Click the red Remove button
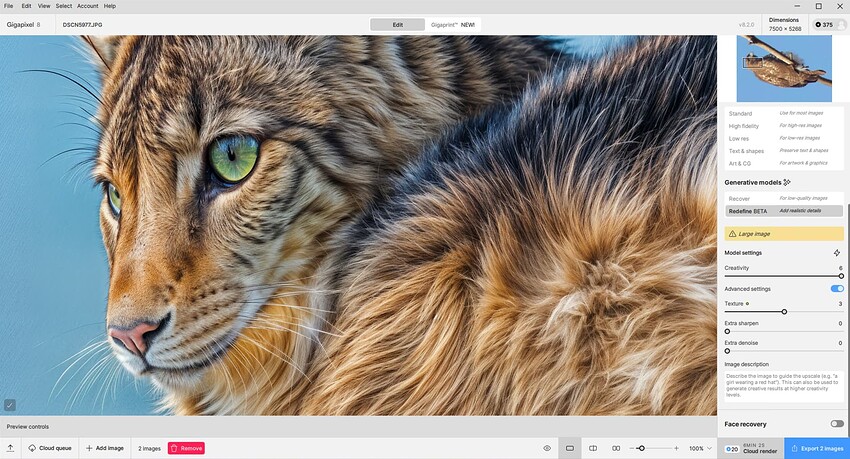Viewport: 850px width, 459px height. pos(186,448)
